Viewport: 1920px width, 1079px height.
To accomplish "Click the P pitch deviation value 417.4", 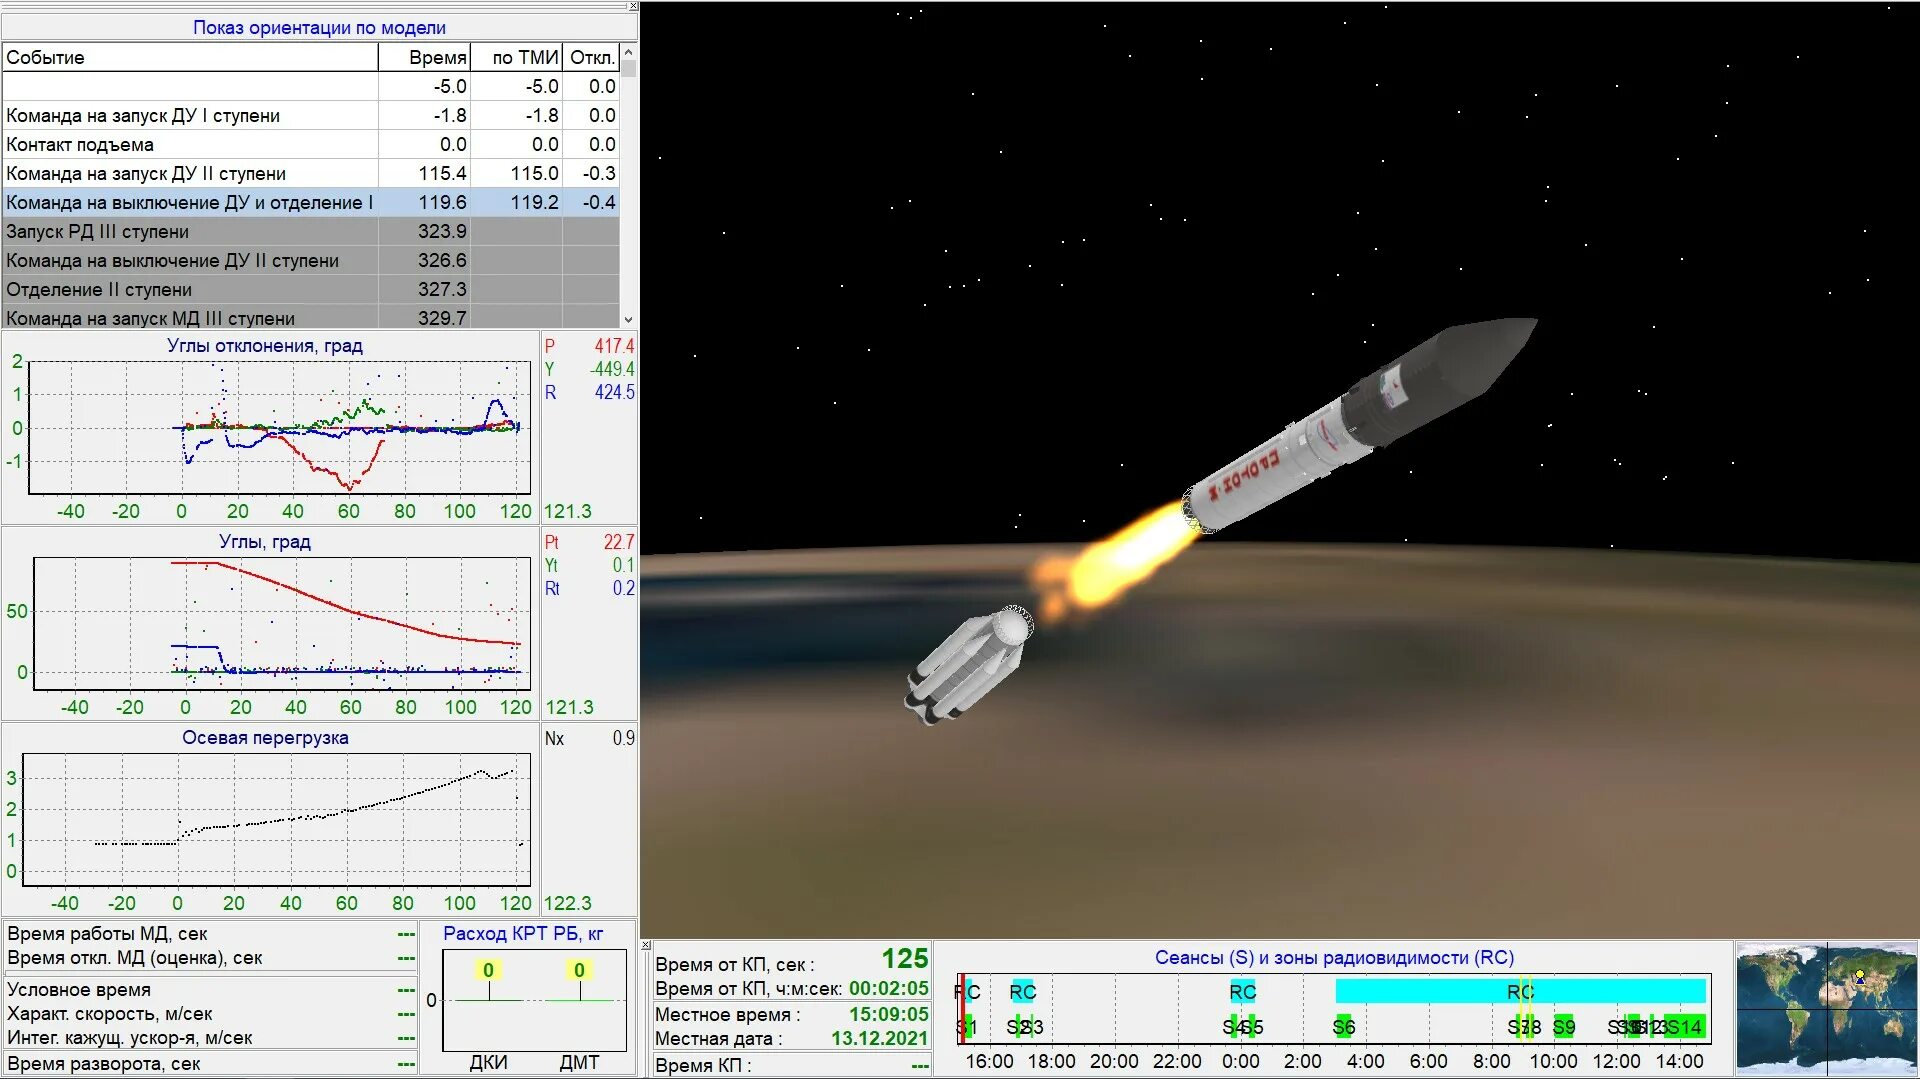I will coord(613,346).
